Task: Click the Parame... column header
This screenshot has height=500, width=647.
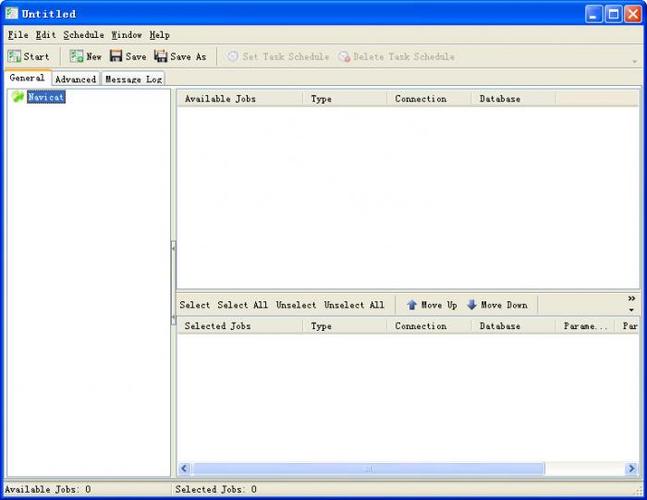Action: (x=585, y=326)
